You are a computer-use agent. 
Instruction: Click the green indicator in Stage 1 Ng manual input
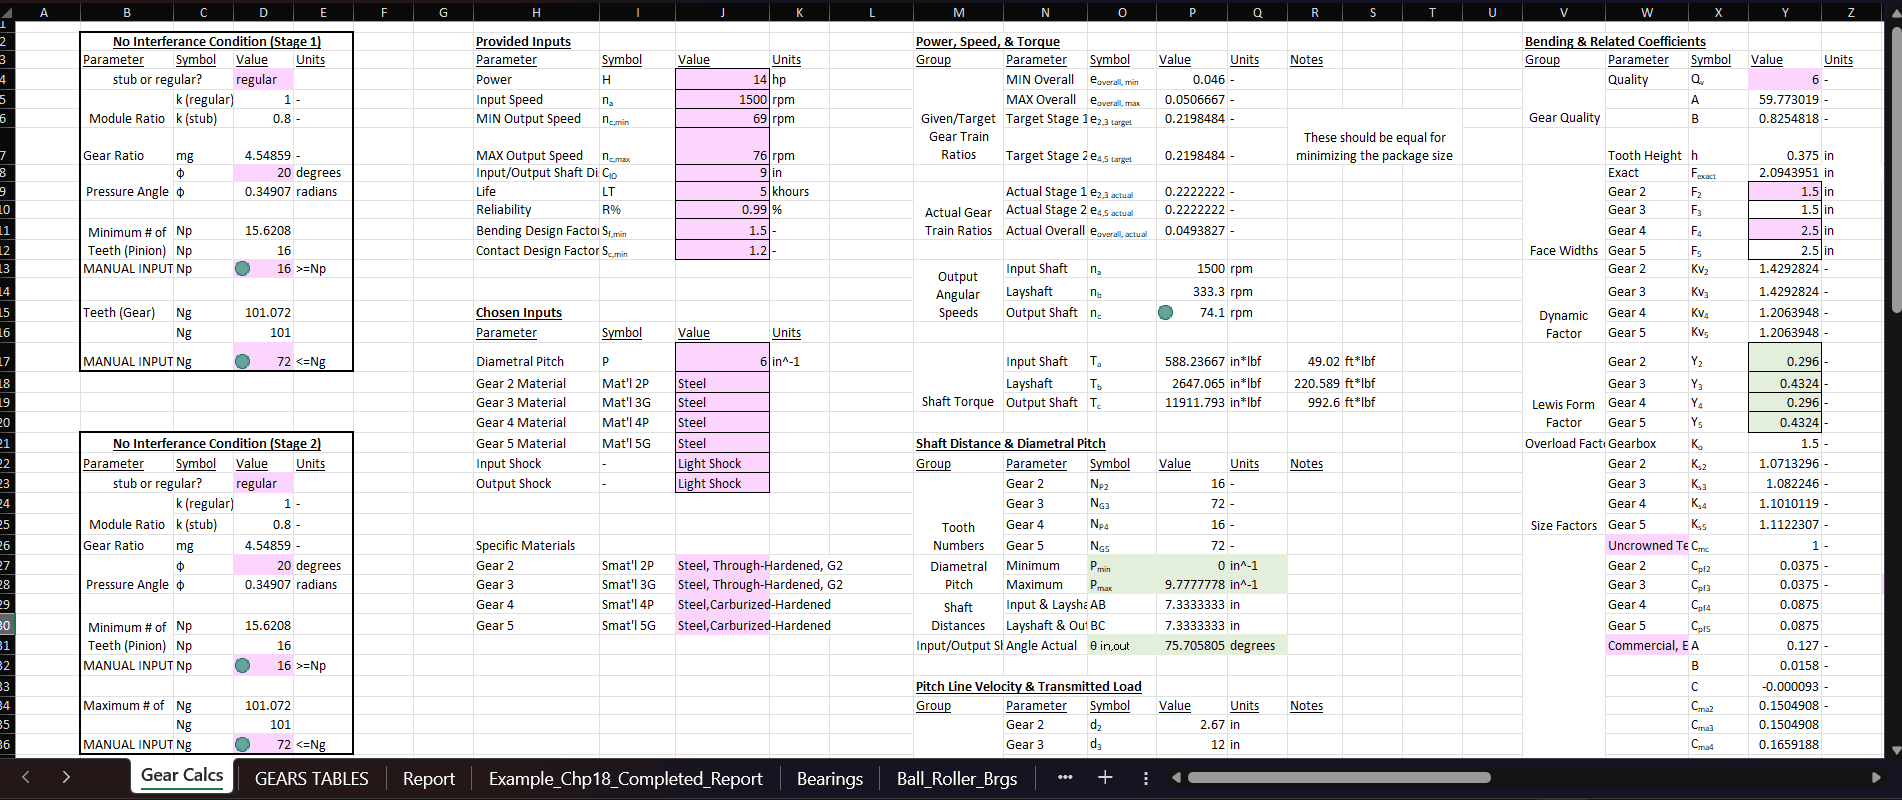[242, 361]
